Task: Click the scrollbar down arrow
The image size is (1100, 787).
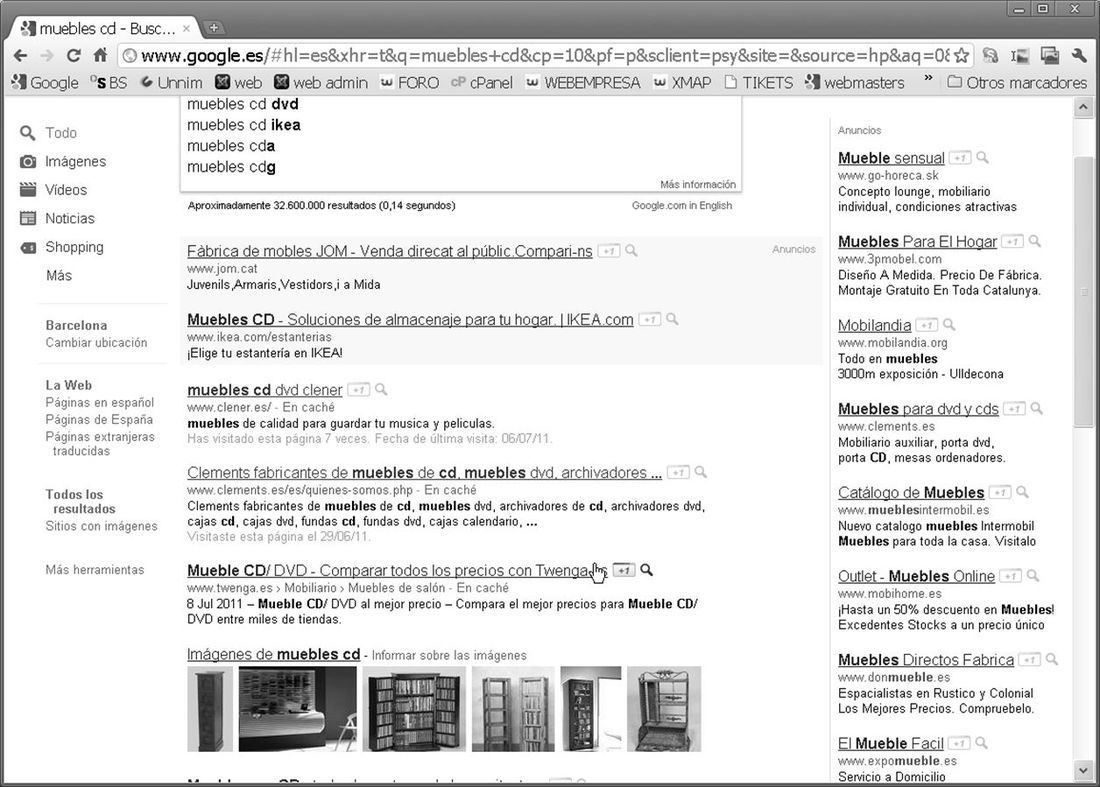Action: point(1083,771)
